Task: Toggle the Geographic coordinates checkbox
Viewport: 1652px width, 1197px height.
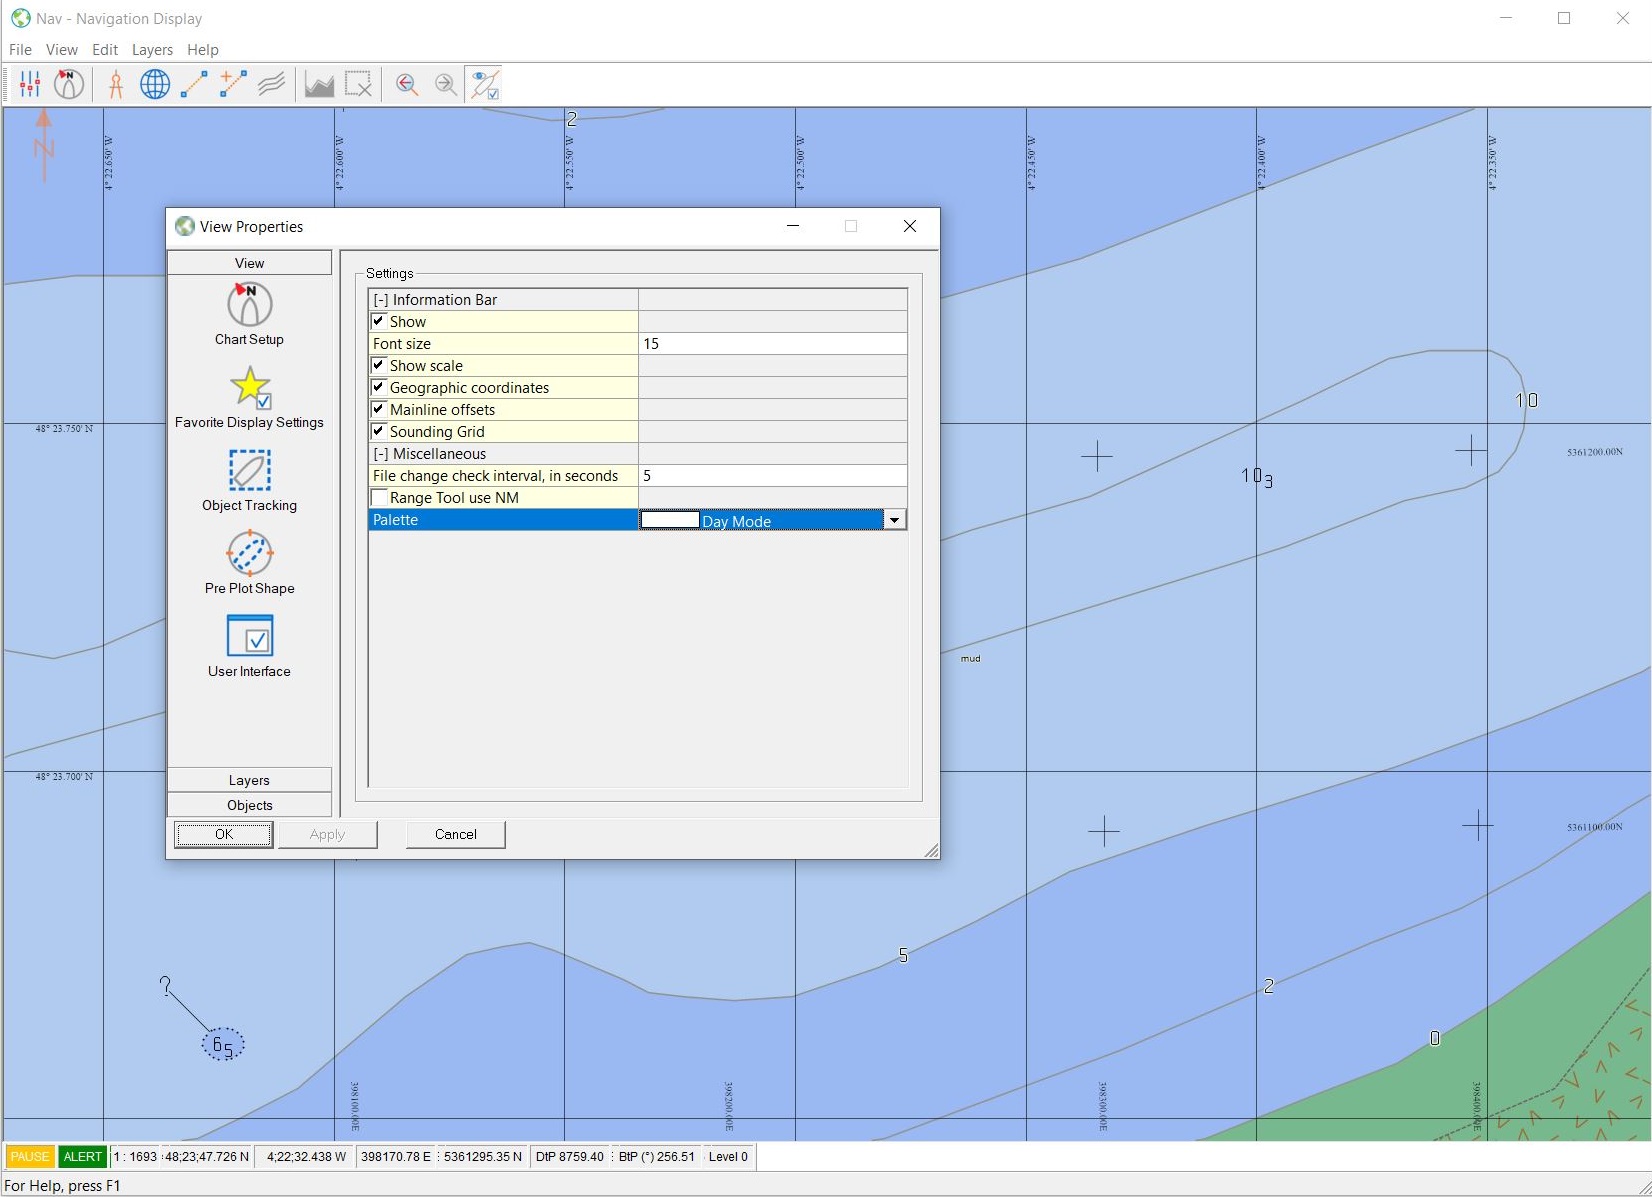Action: (x=379, y=387)
